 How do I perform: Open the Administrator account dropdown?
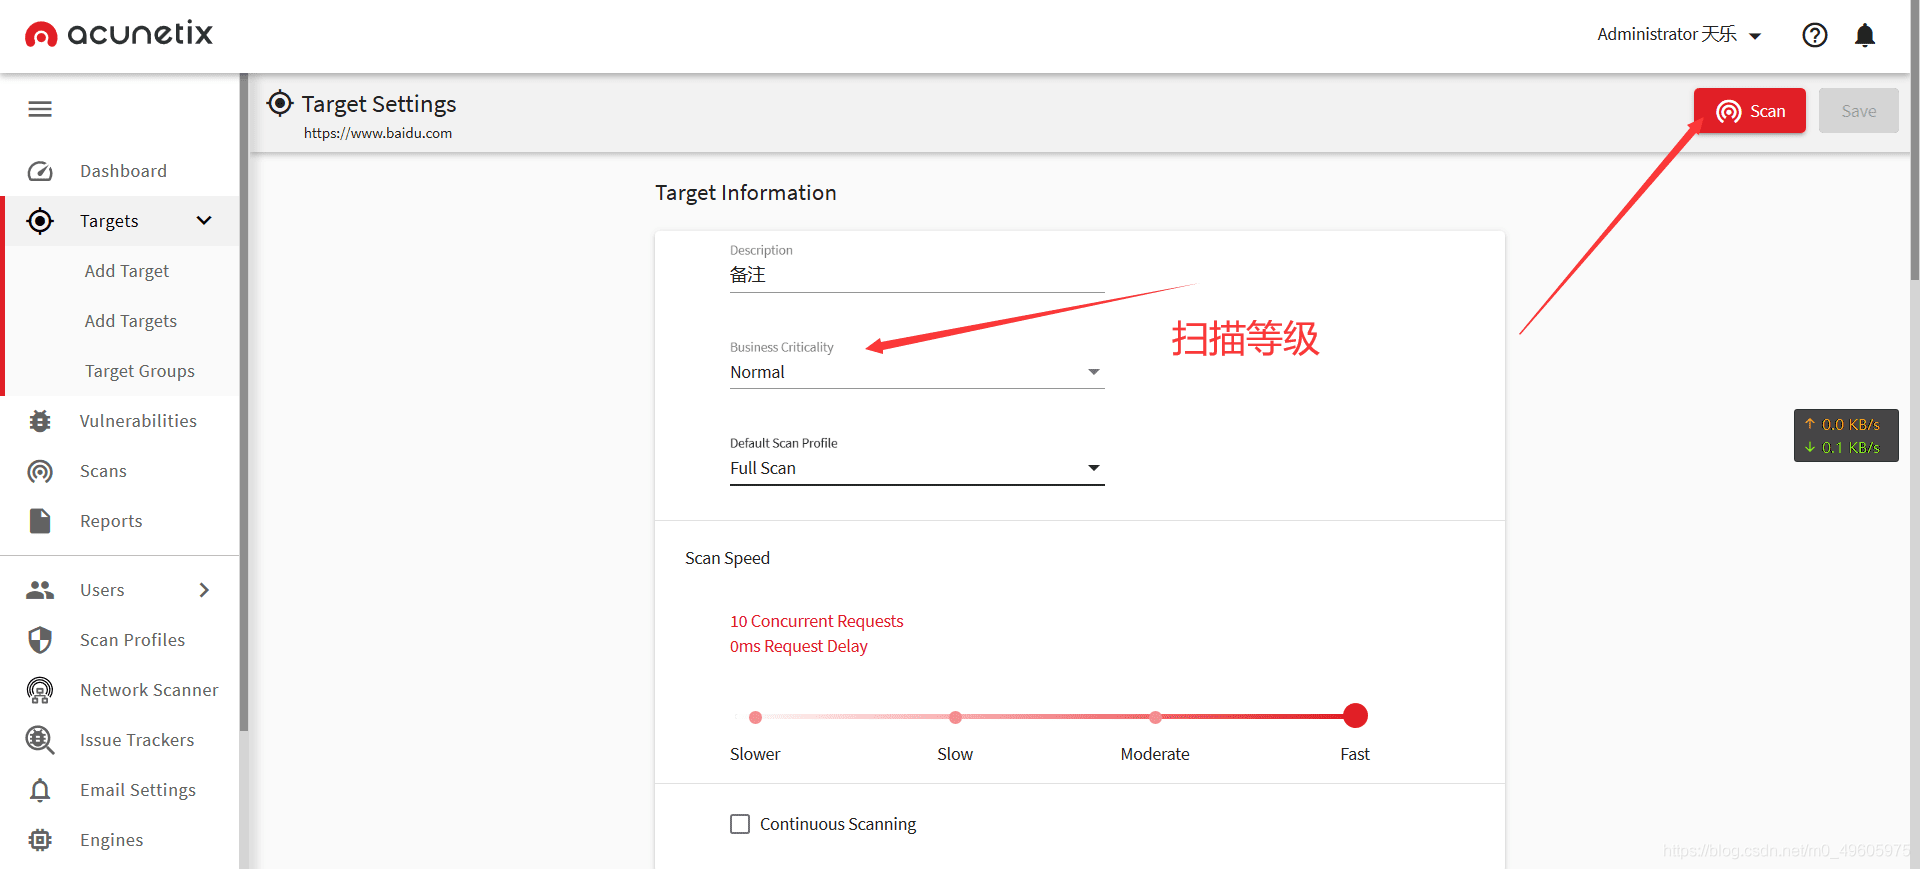pos(1679,35)
